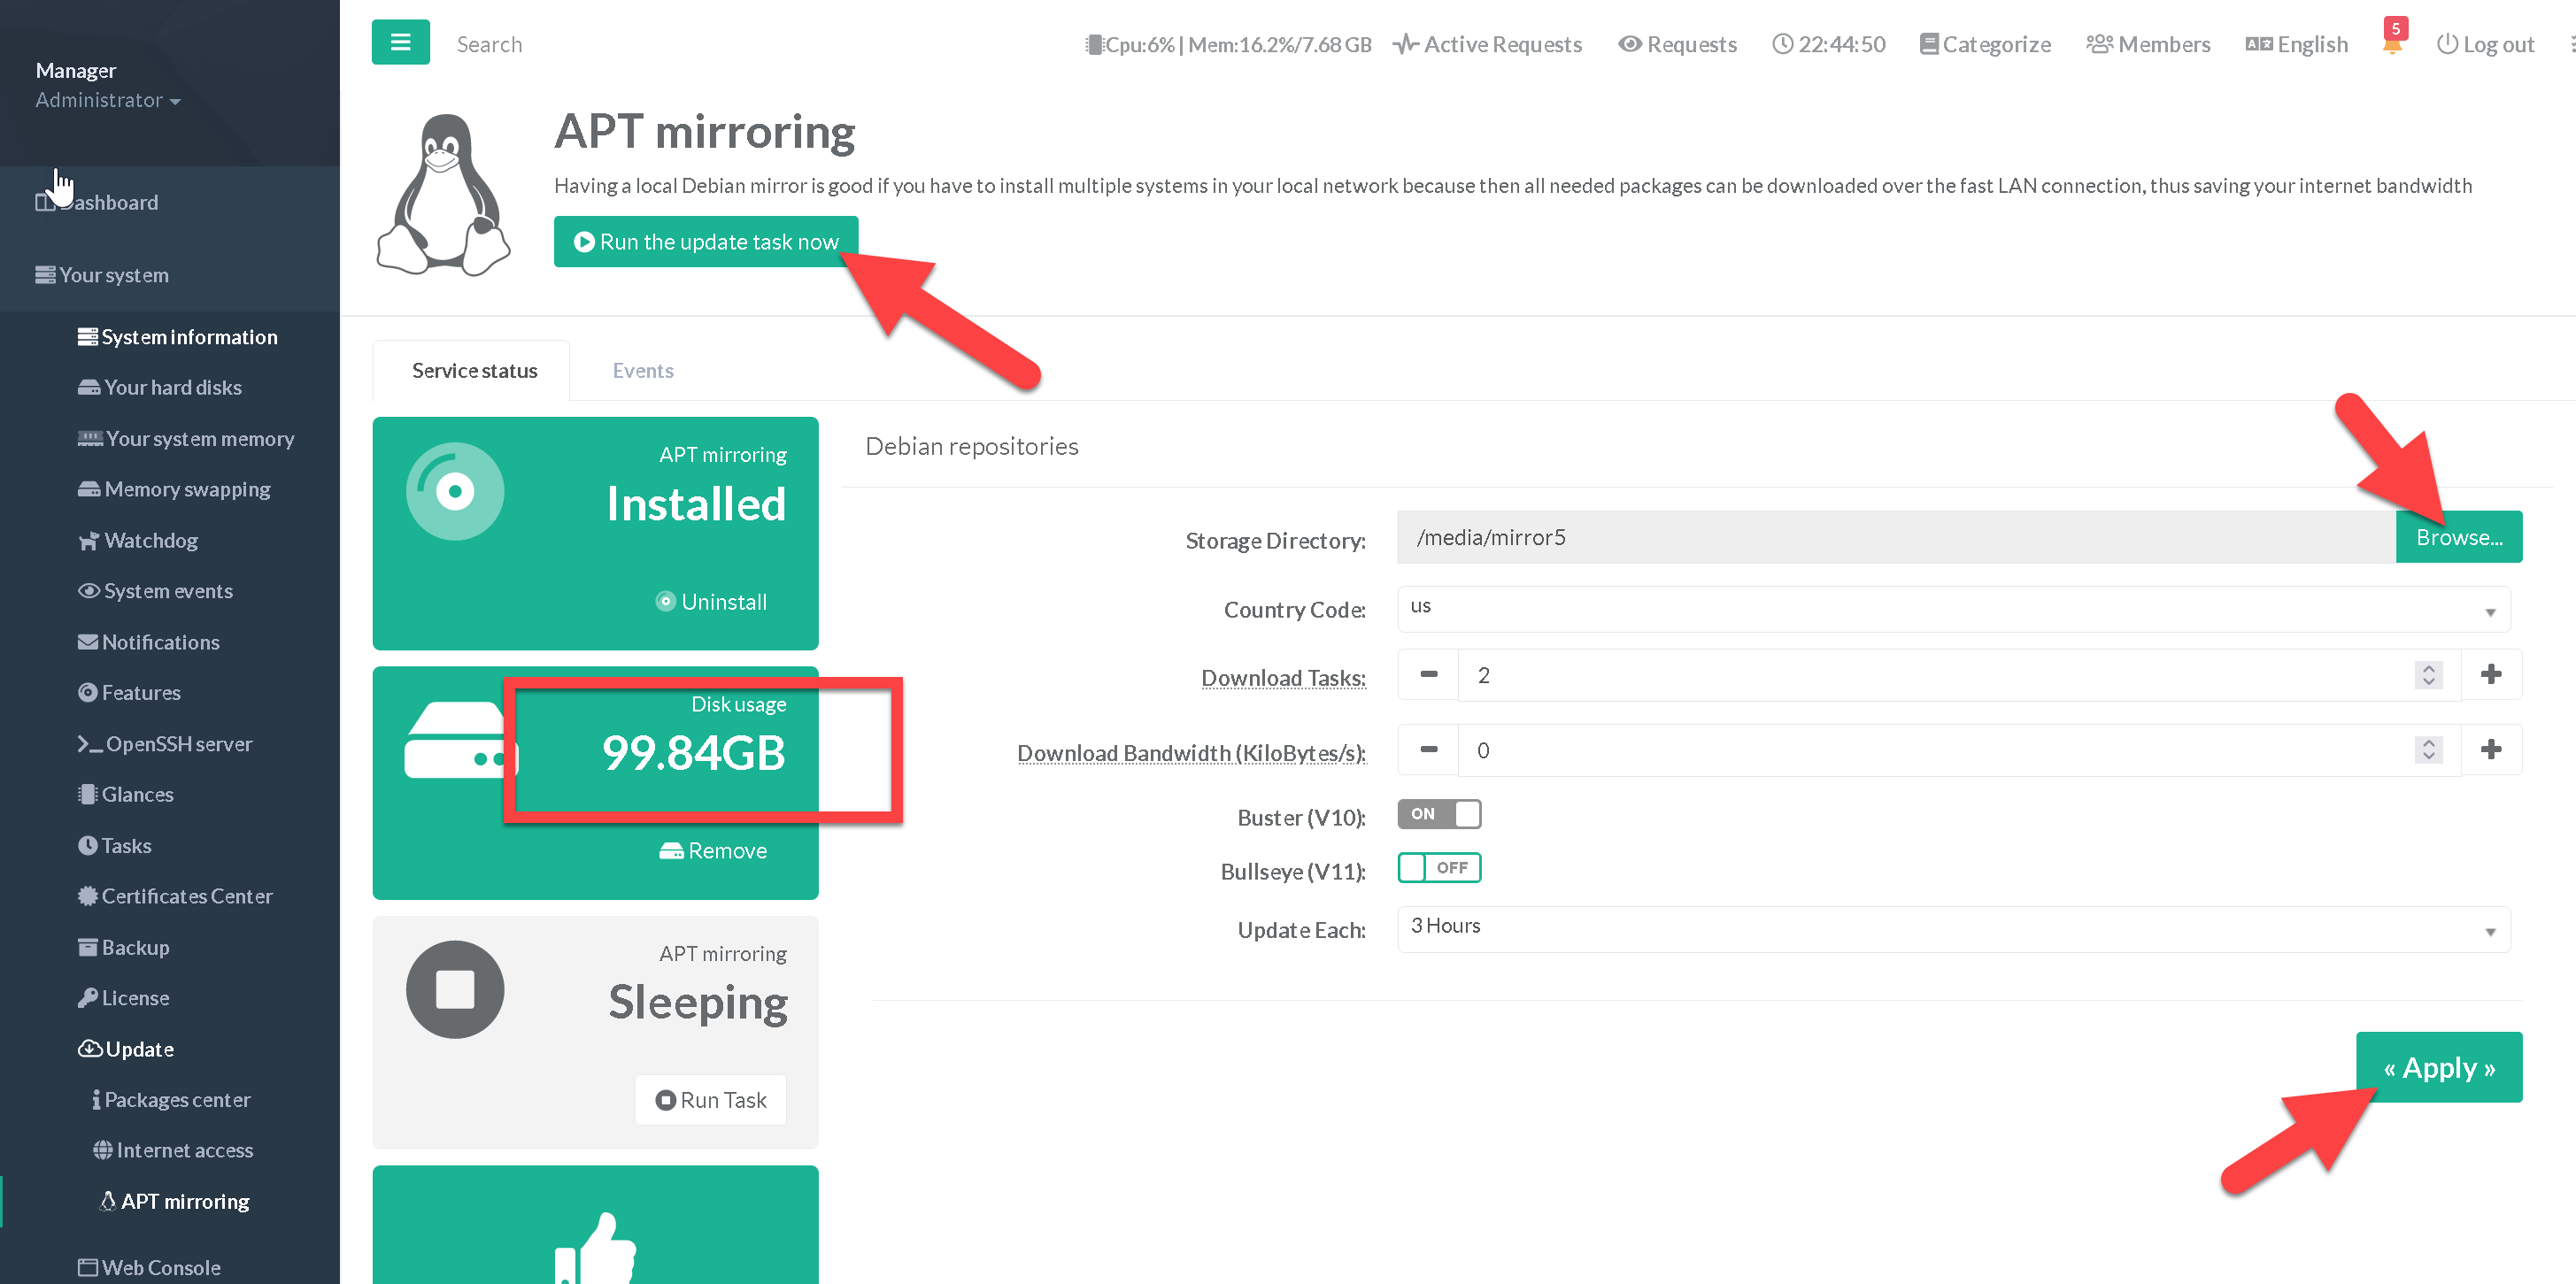Increase Download Tasks with plus icon
The height and width of the screenshot is (1284, 2576).
point(2490,675)
